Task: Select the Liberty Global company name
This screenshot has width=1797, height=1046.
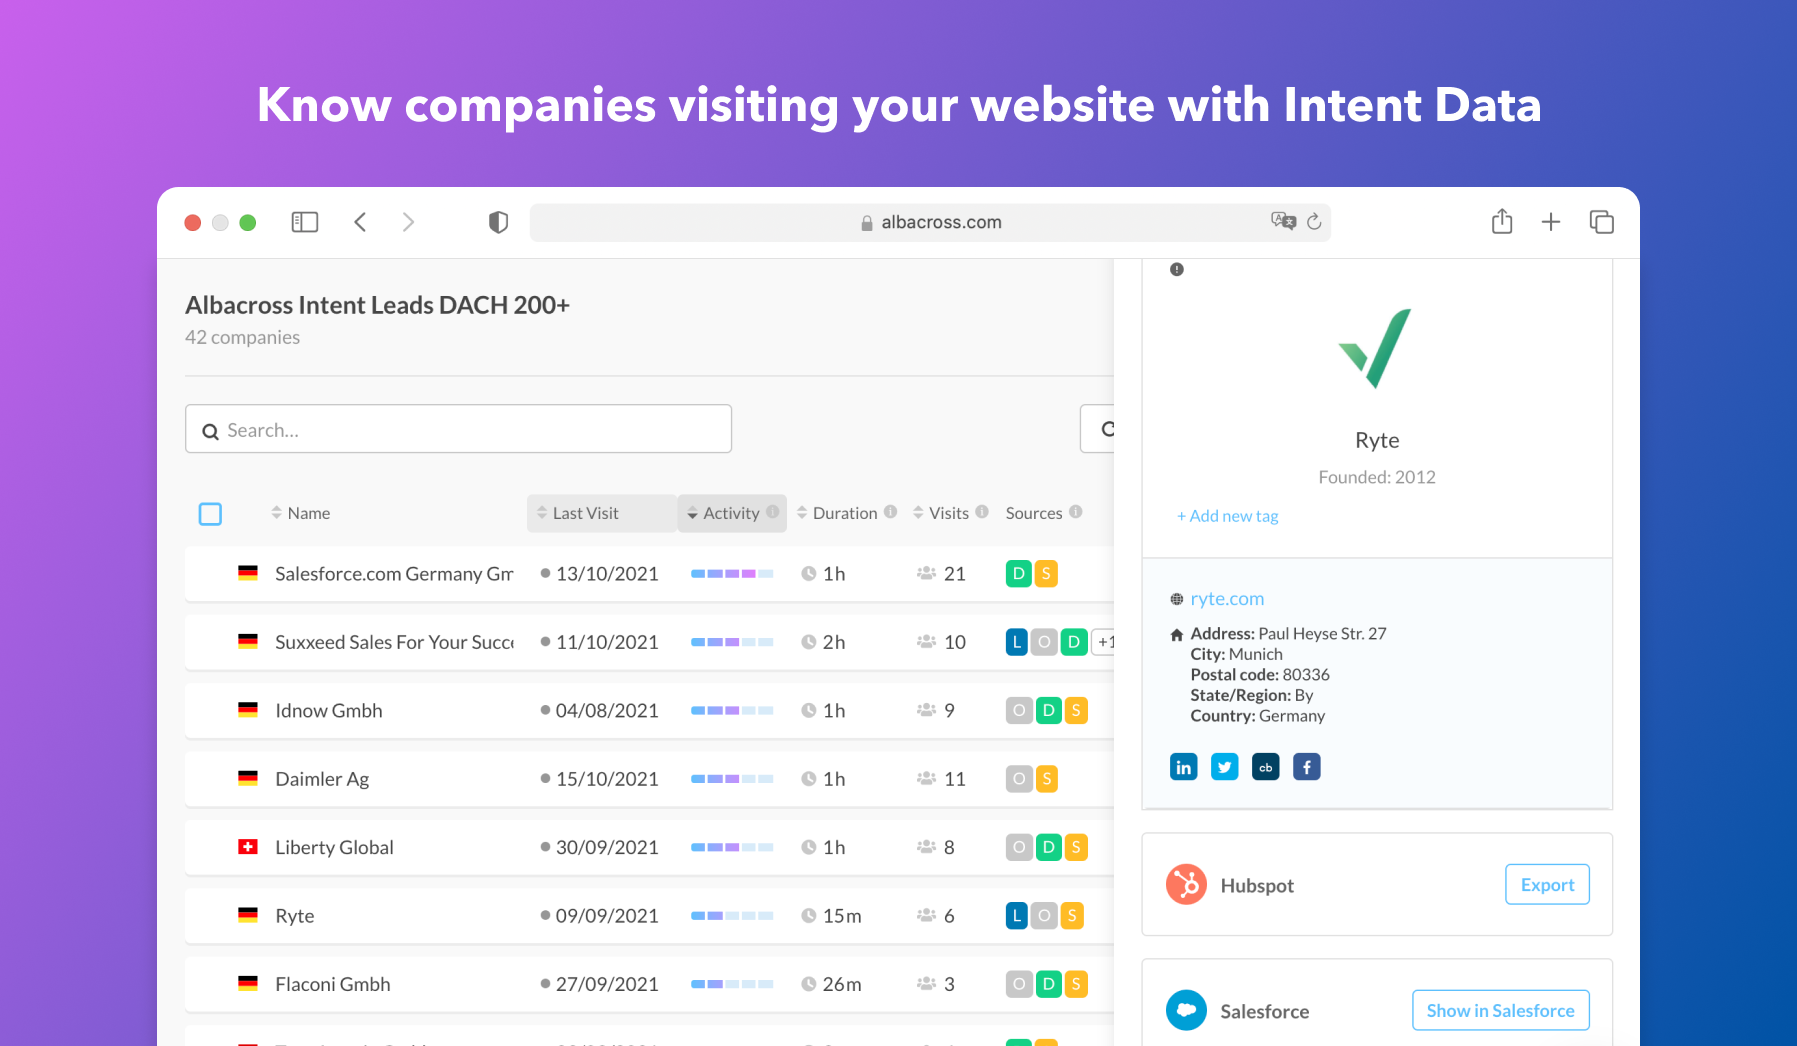Action: pos(334,847)
